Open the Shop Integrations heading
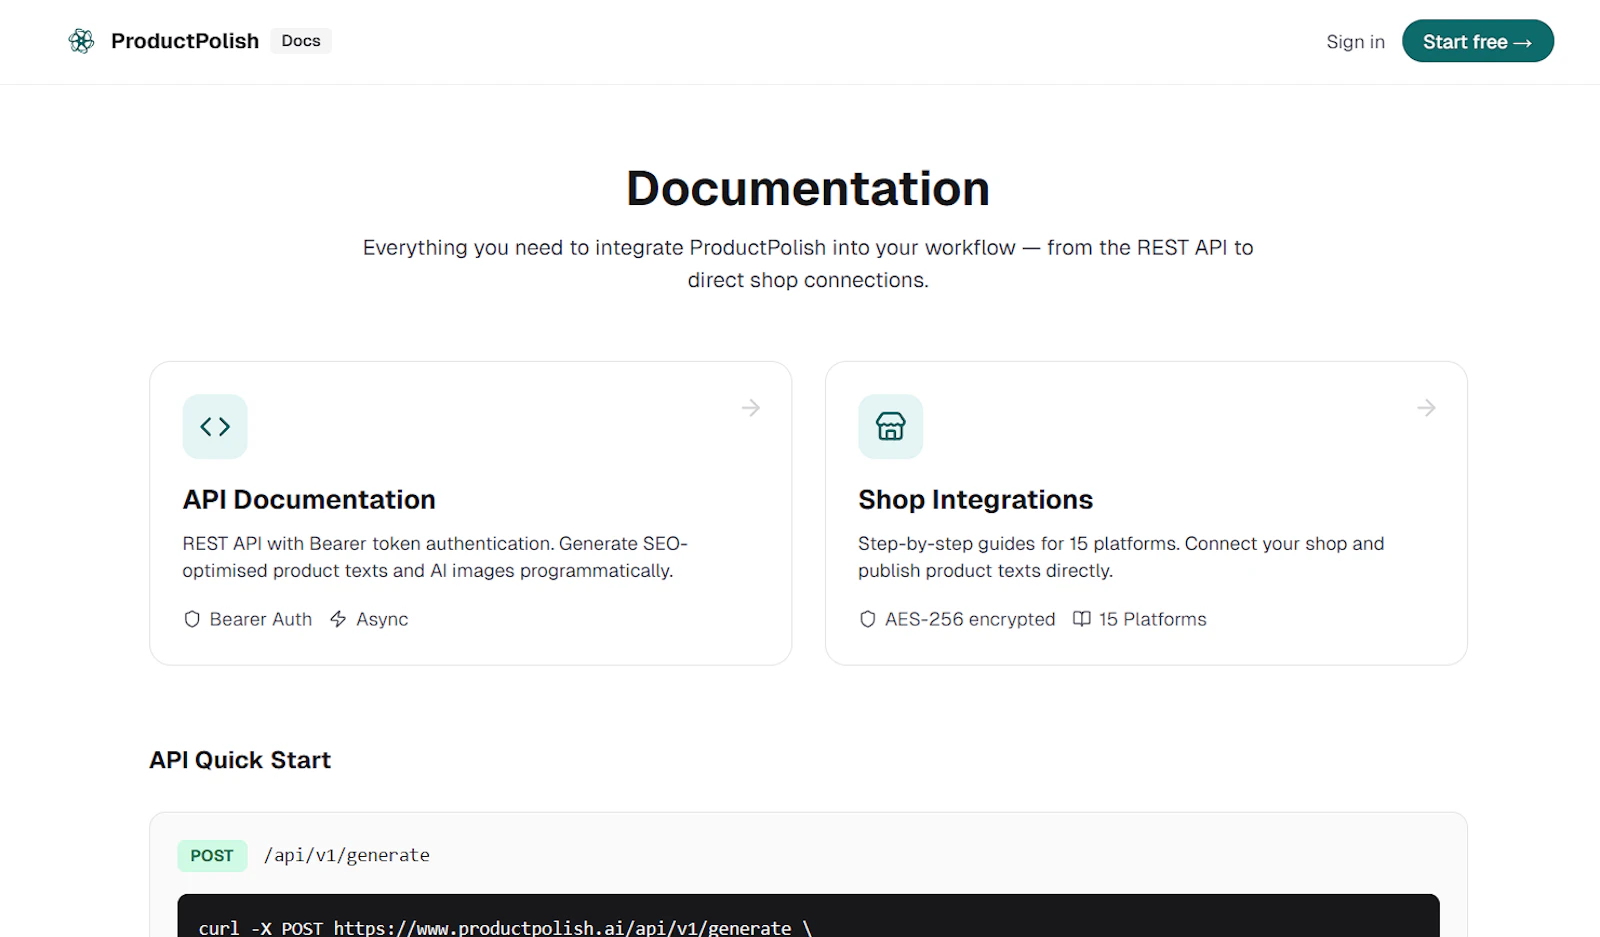This screenshot has height=937, width=1600. click(x=975, y=499)
